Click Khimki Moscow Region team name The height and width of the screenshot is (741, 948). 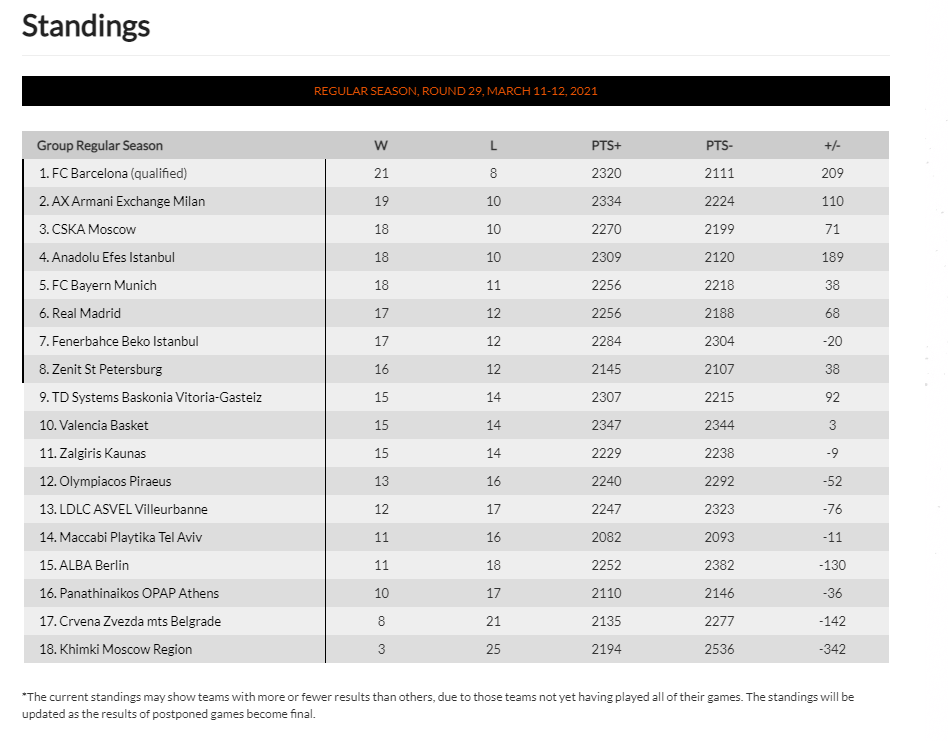coord(115,649)
